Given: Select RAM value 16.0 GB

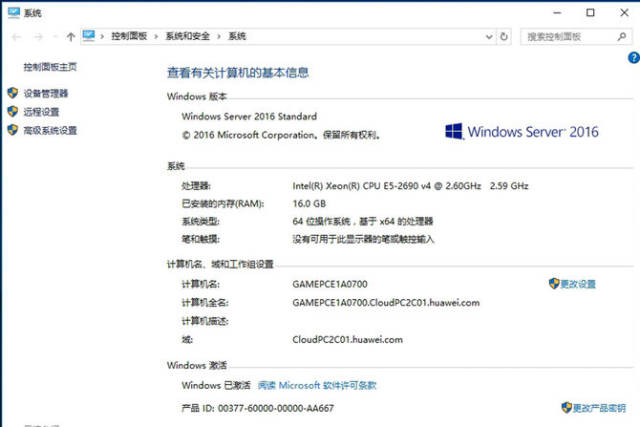Looking at the screenshot, I should point(309,203).
